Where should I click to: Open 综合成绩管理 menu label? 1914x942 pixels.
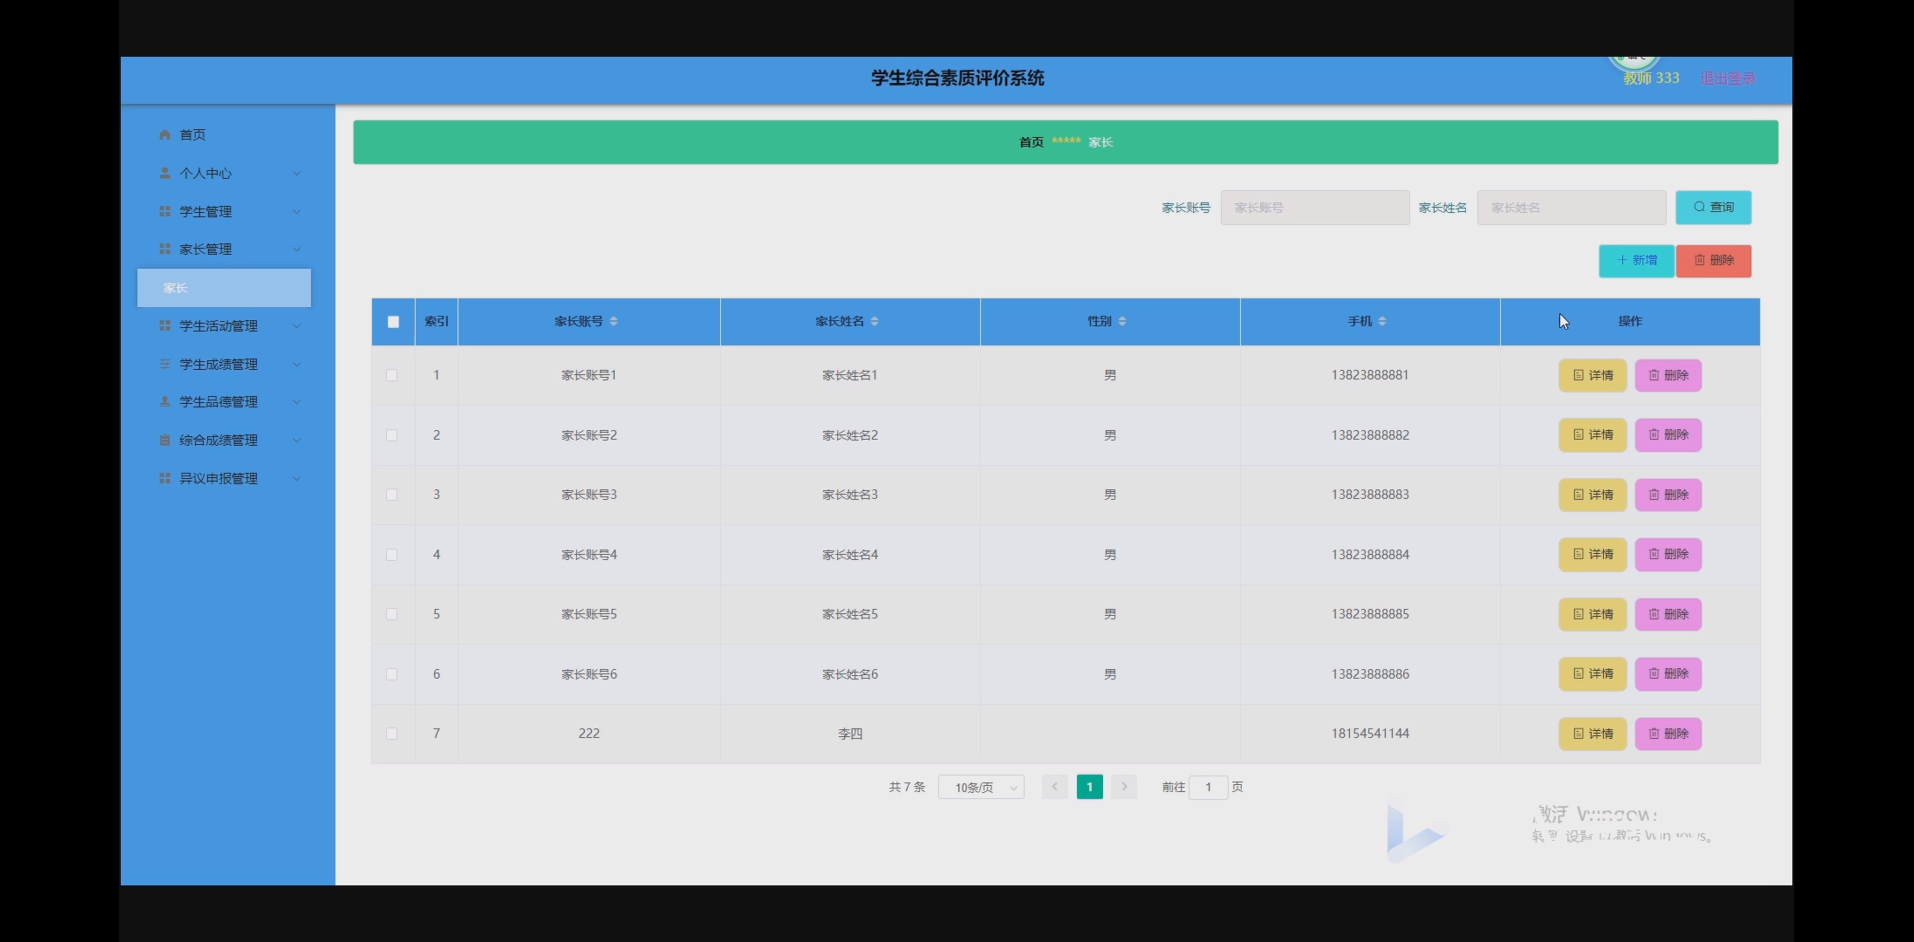[x=218, y=440]
